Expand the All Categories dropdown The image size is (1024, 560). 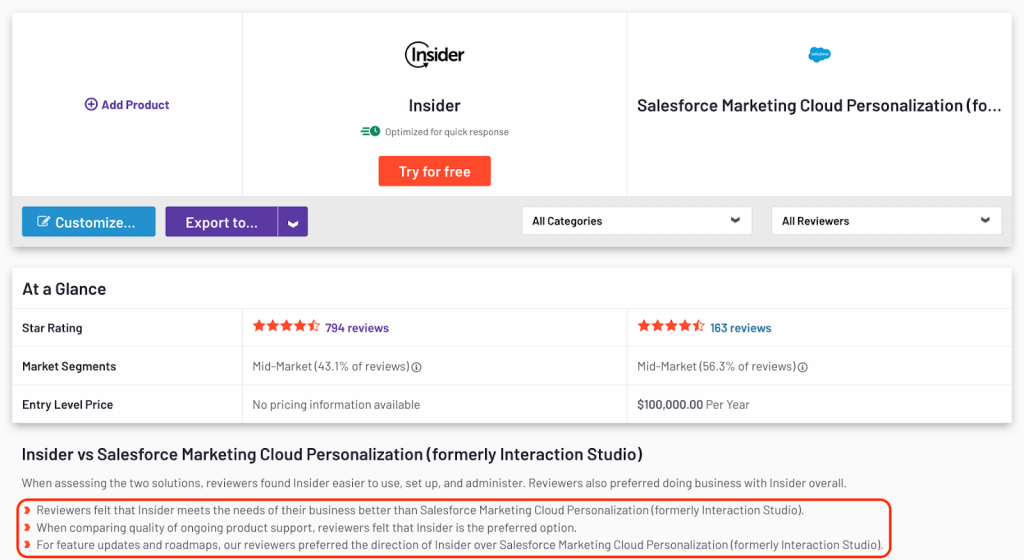coord(637,221)
